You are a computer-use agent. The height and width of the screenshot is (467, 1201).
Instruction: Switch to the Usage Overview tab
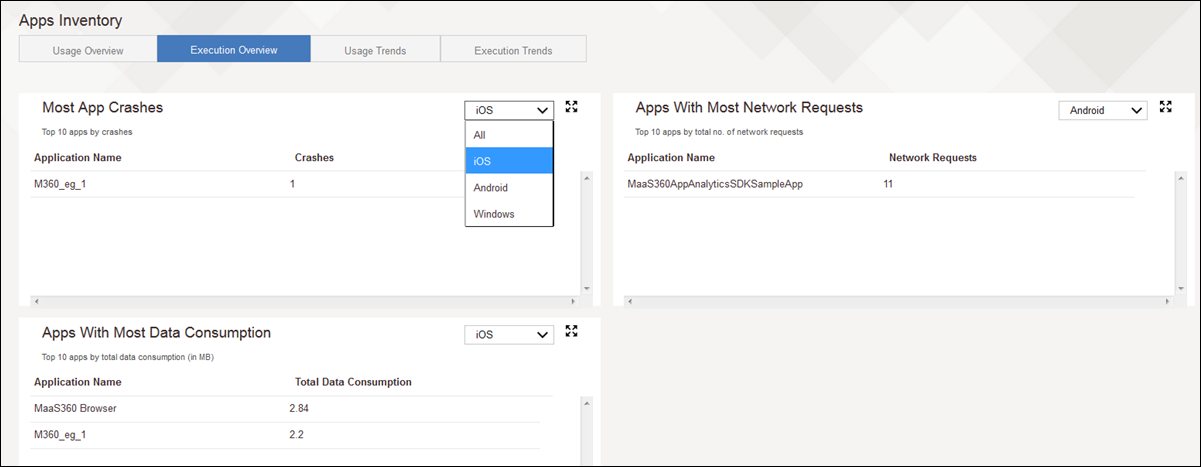(x=88, y=50)
